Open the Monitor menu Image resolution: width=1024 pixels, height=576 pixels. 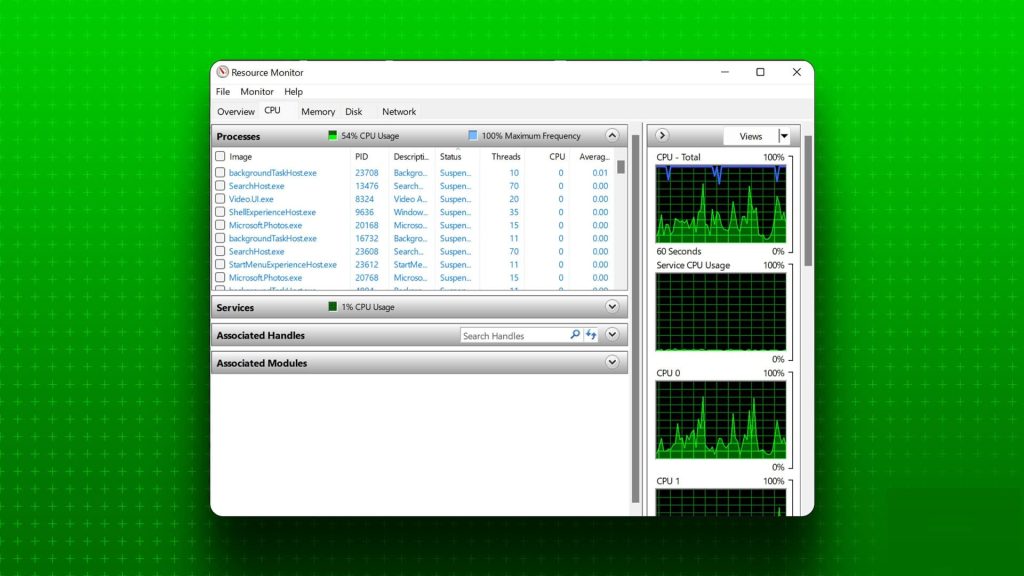(256, 91)
